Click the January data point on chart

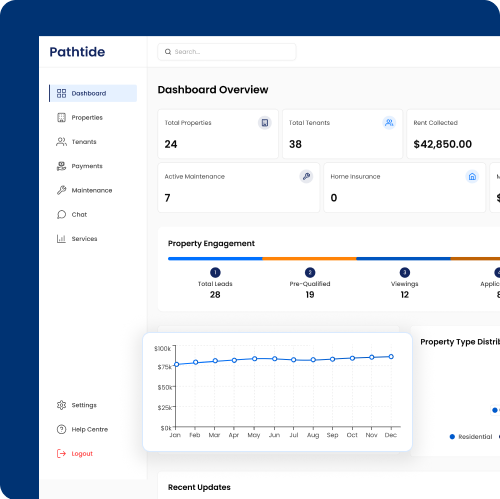[x=177, y=364]
